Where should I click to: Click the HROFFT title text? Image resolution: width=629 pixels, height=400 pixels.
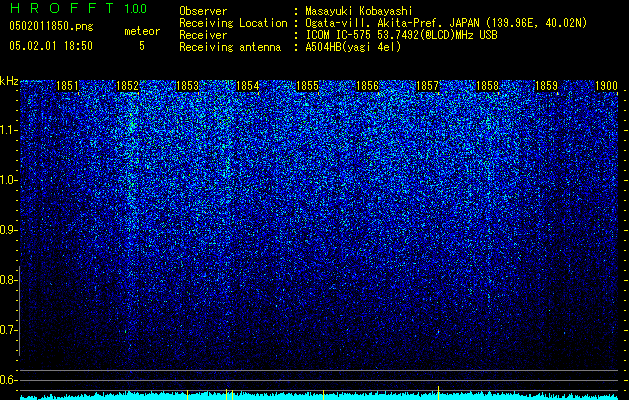pyautogui.click(x=61, y=8)
